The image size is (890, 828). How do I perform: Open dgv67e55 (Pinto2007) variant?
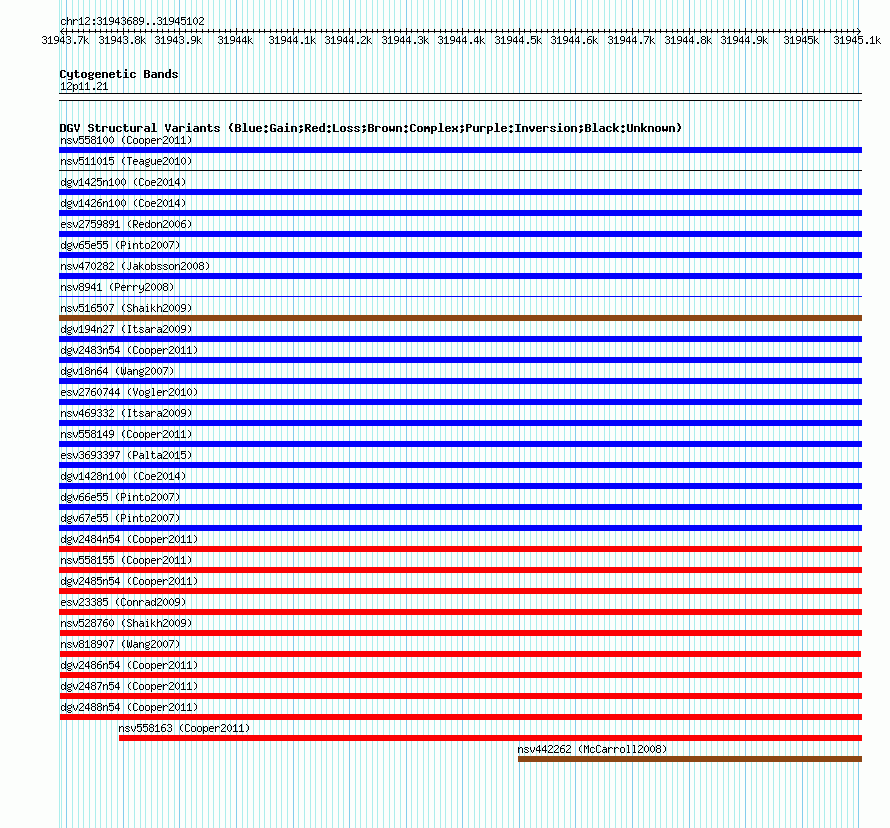120,518
